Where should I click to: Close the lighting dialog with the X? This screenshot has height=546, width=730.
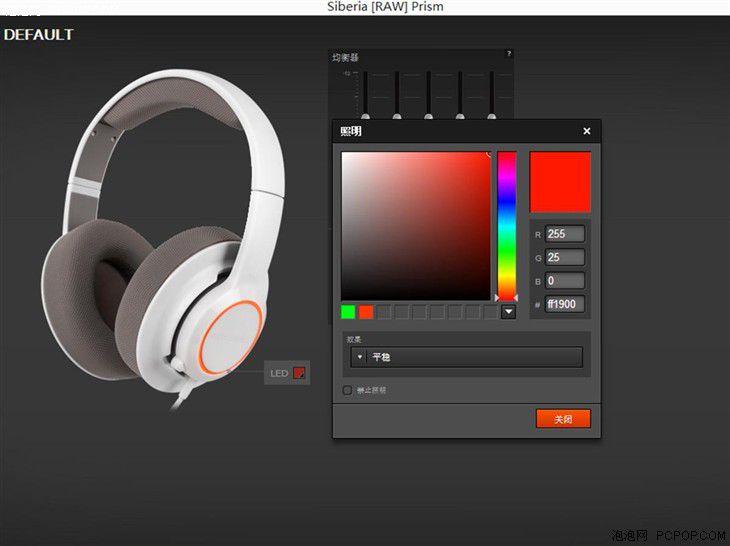[587, 131]
